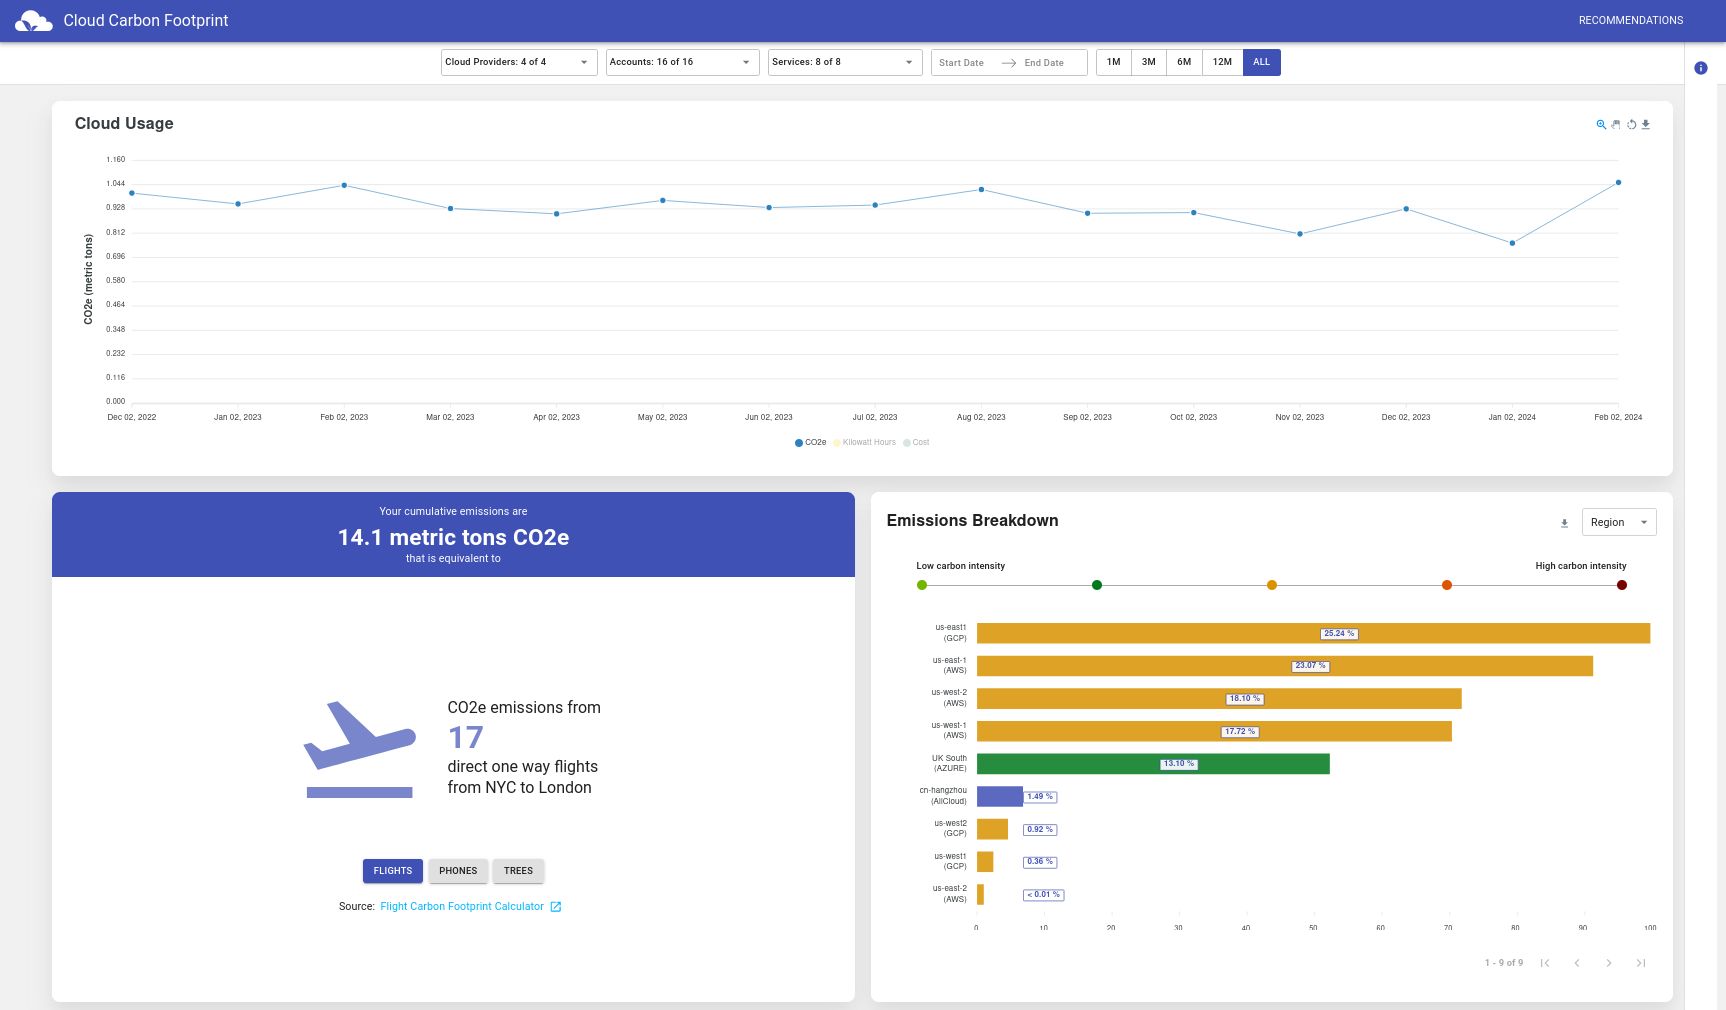Expand the Accounts filter showing 16 of 16
This screenshot has height=1010, width=1726.
681,62
